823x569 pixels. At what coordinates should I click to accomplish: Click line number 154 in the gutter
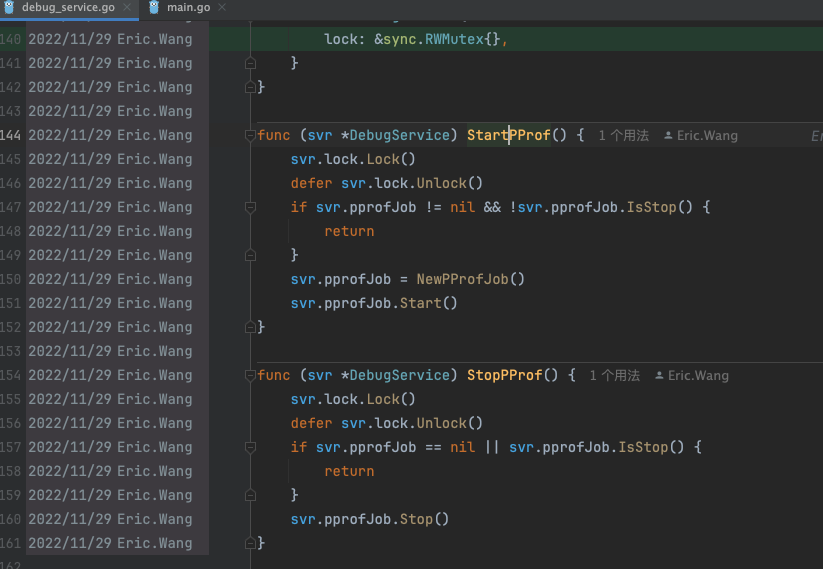[x=11, y=375]
